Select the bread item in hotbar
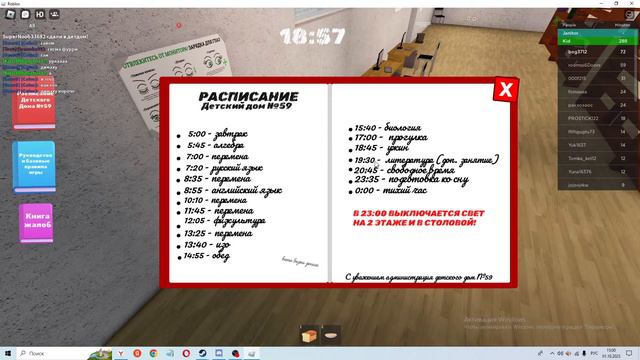Image resolution: width=640 pixels, height=360 pixels. (309, 336)
